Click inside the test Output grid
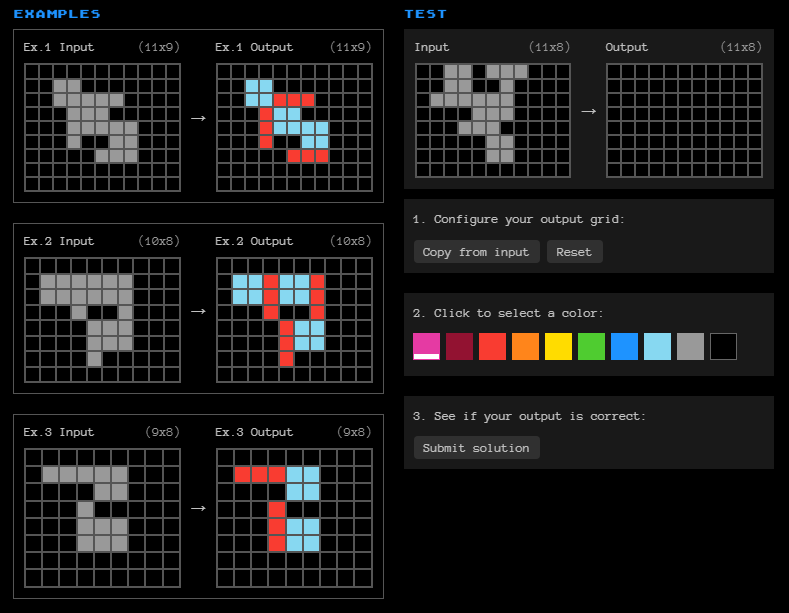 [x=684, y=120]
